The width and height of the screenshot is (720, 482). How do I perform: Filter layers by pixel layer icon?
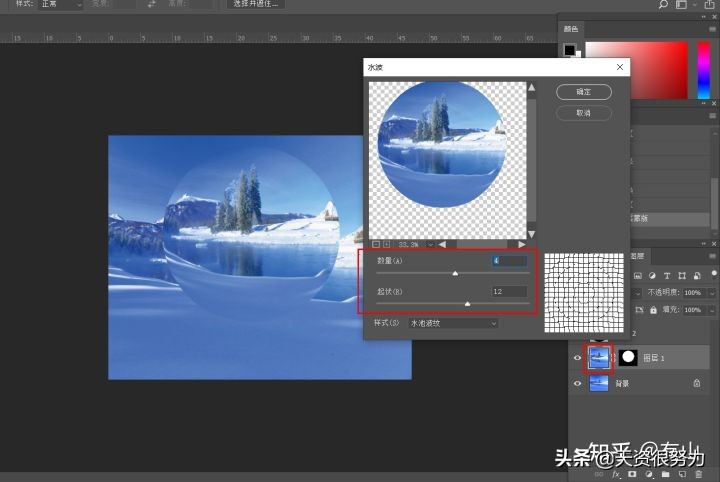click(637, 275)
